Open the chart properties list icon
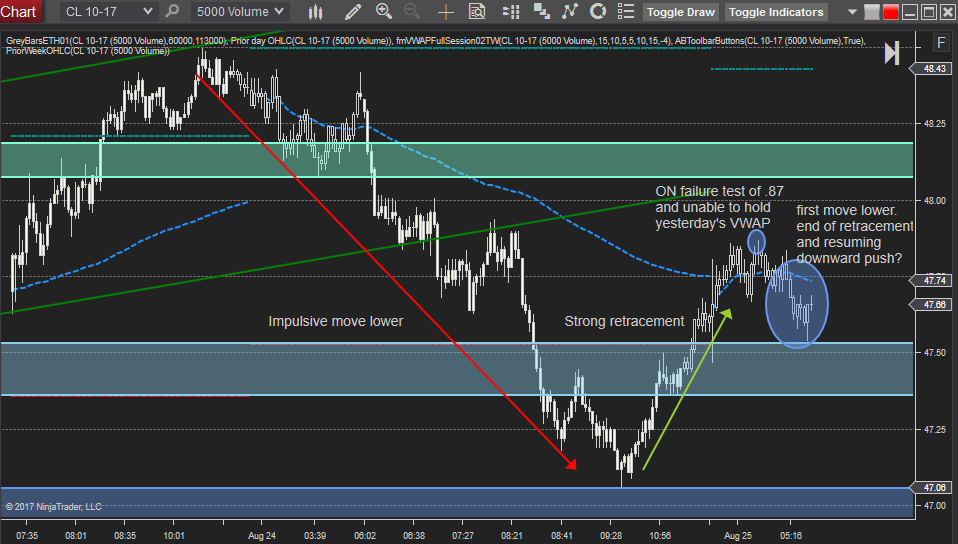958x544 pixels. (x=626, y=12)
